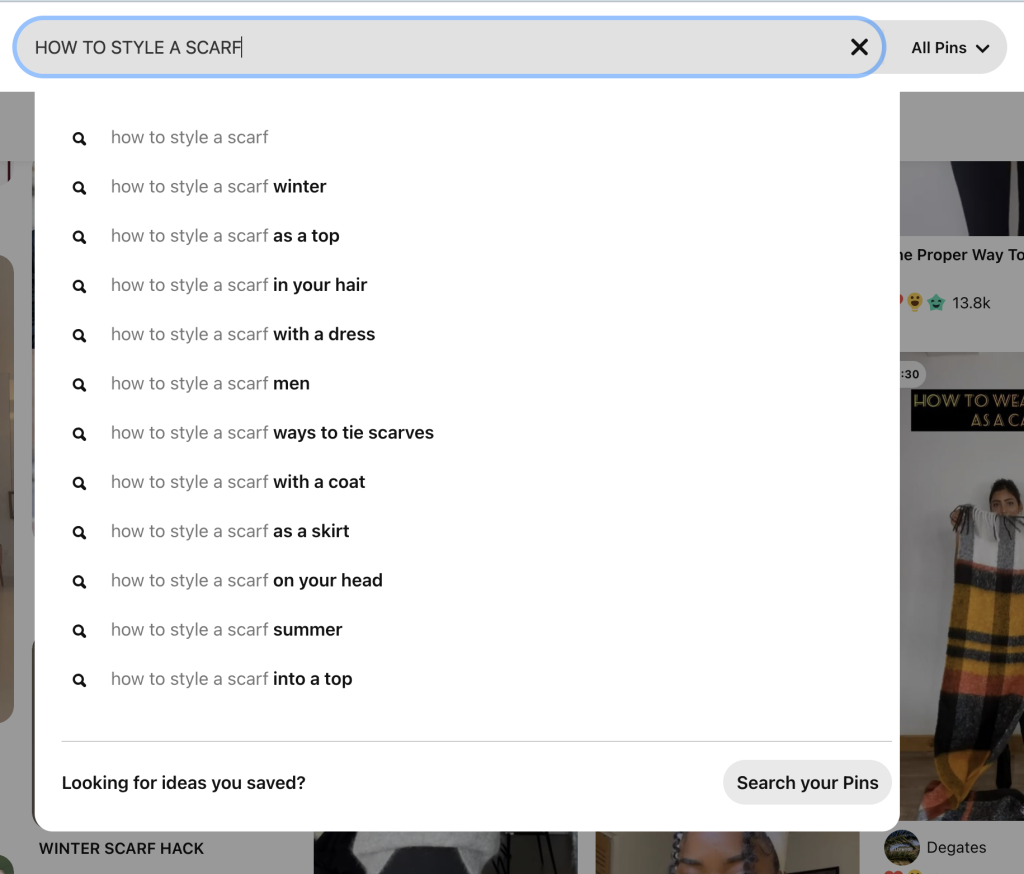Click the search icon beside "with a coat"
Viewport: 1024px width, 874px height.
tap(79, 482)
